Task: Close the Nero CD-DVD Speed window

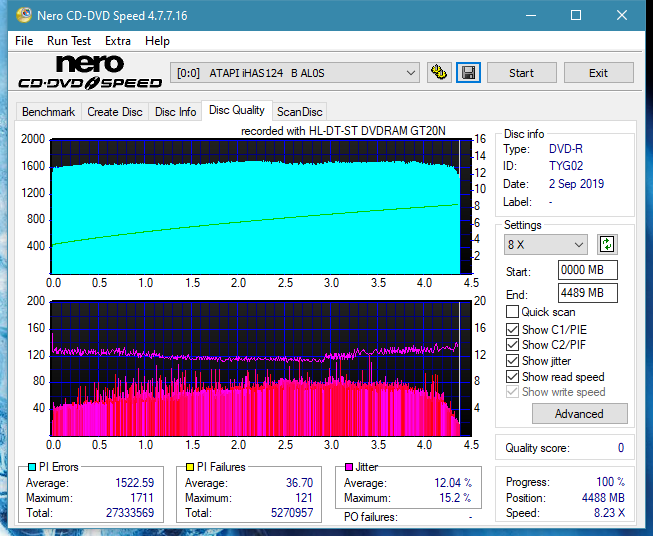Action: [x=622, y=15]
